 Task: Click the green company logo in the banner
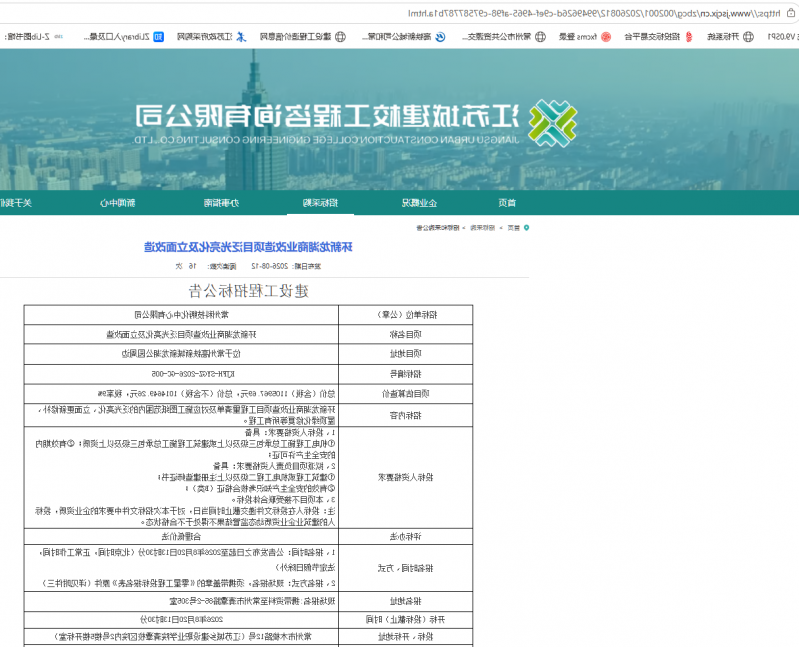(x=552, y=123)
